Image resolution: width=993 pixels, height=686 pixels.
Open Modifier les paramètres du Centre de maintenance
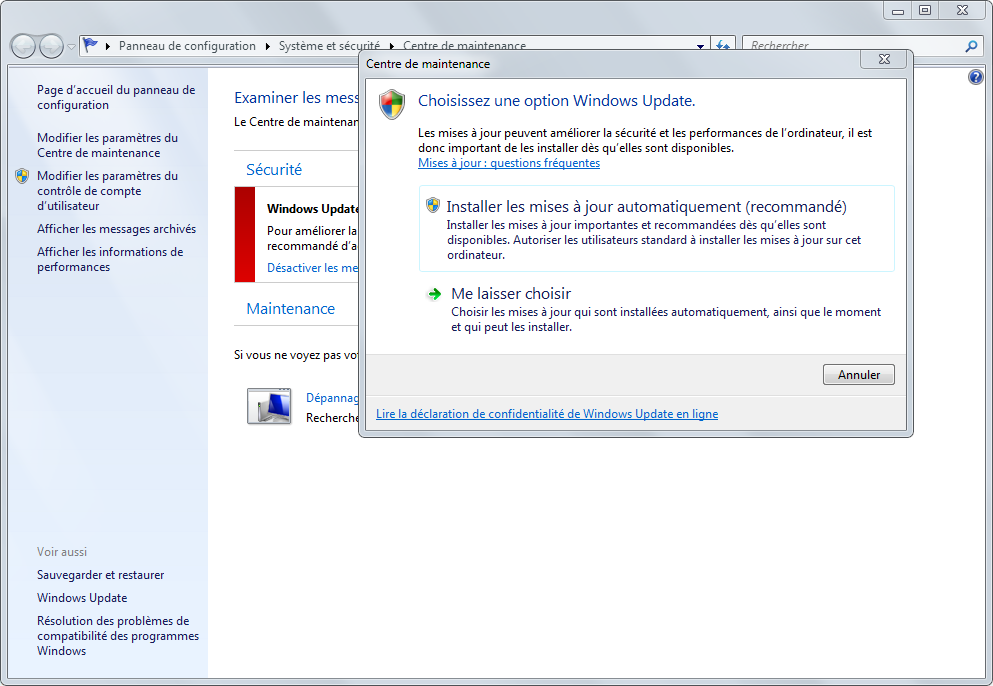point(107,145)
